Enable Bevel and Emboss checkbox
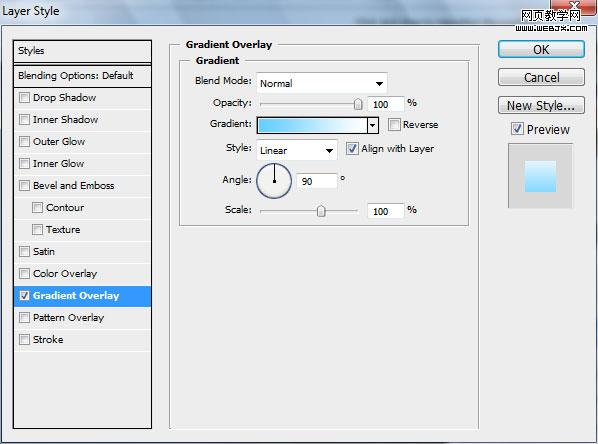The image size is (598, 444). click(x=24, y=186)
